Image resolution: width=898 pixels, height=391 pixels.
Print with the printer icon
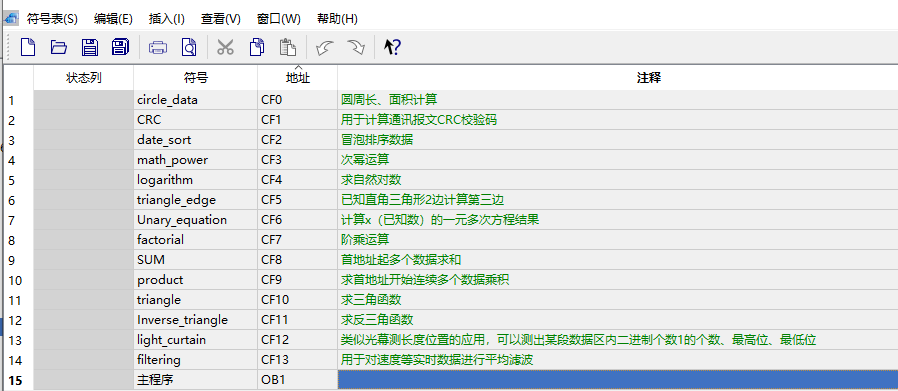tap(158, 47)
